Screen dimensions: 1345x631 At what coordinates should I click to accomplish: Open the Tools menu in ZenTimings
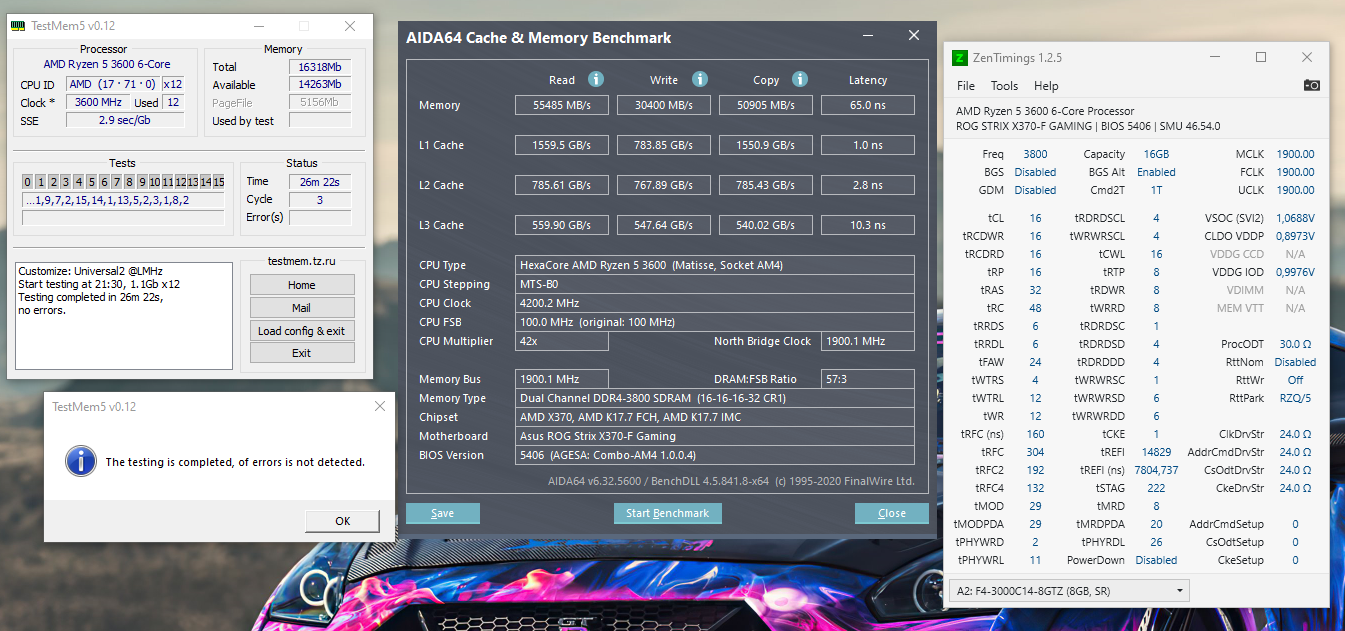pos(1004,86)
